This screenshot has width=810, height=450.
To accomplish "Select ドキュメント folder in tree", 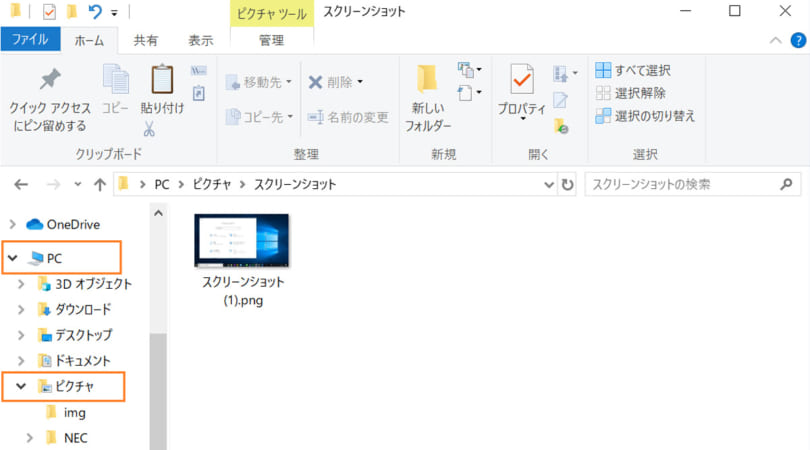I will 83,361.
